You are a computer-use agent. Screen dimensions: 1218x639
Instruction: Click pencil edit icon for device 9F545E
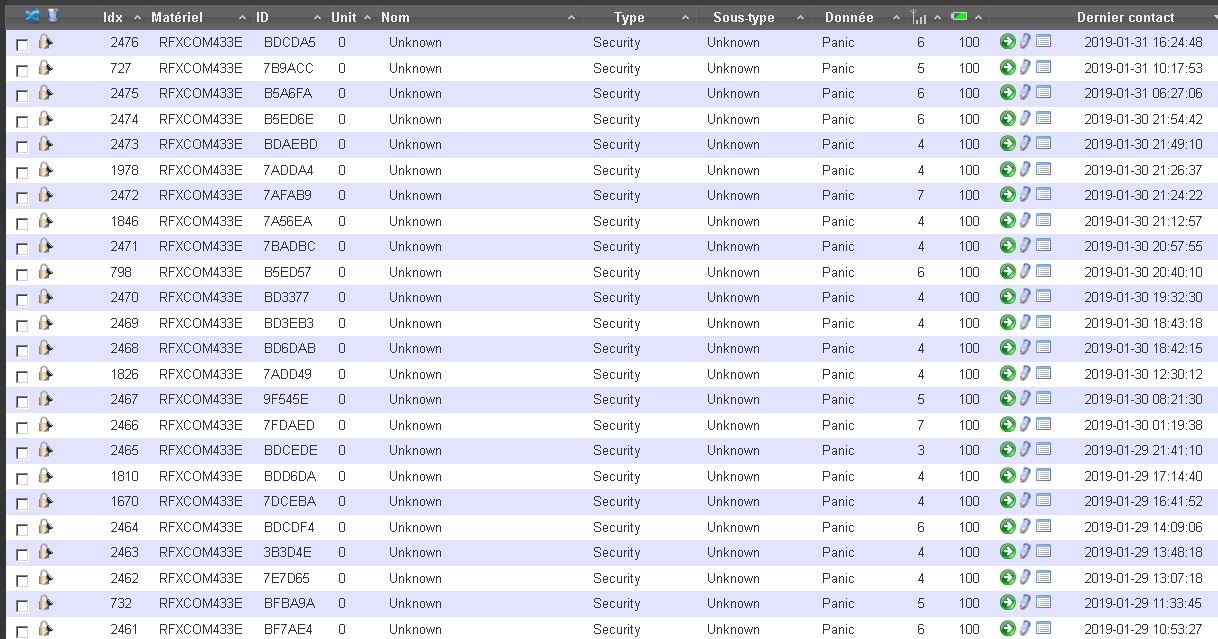(1025, 399)
